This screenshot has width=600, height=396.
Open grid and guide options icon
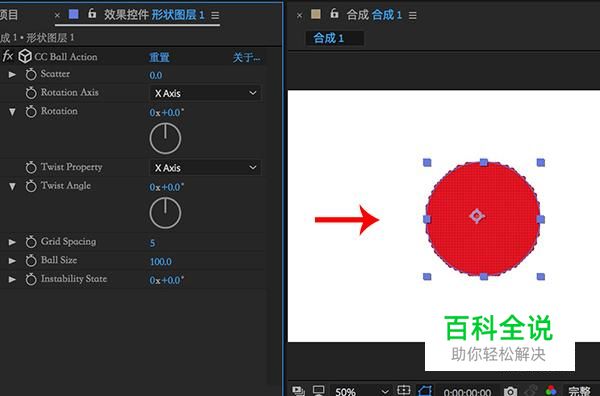tap(404, 390)
